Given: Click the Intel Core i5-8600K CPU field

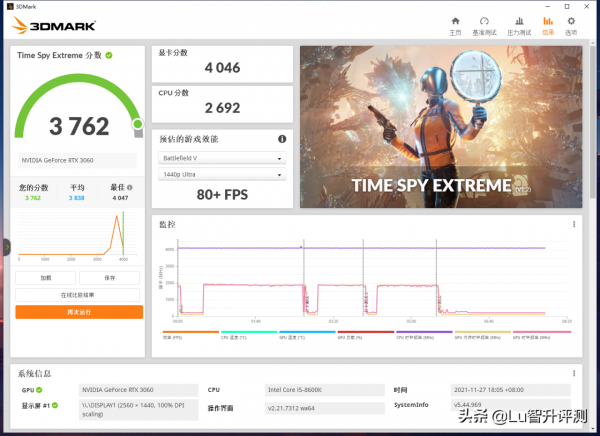Looking at the screenshot, I should (x=324, y=390).
